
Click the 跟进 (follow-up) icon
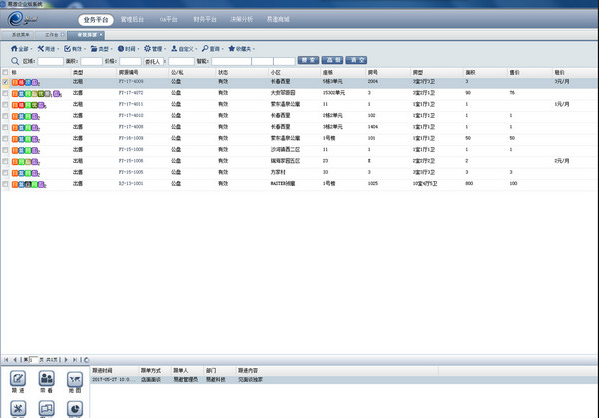[x=19, y=380]
